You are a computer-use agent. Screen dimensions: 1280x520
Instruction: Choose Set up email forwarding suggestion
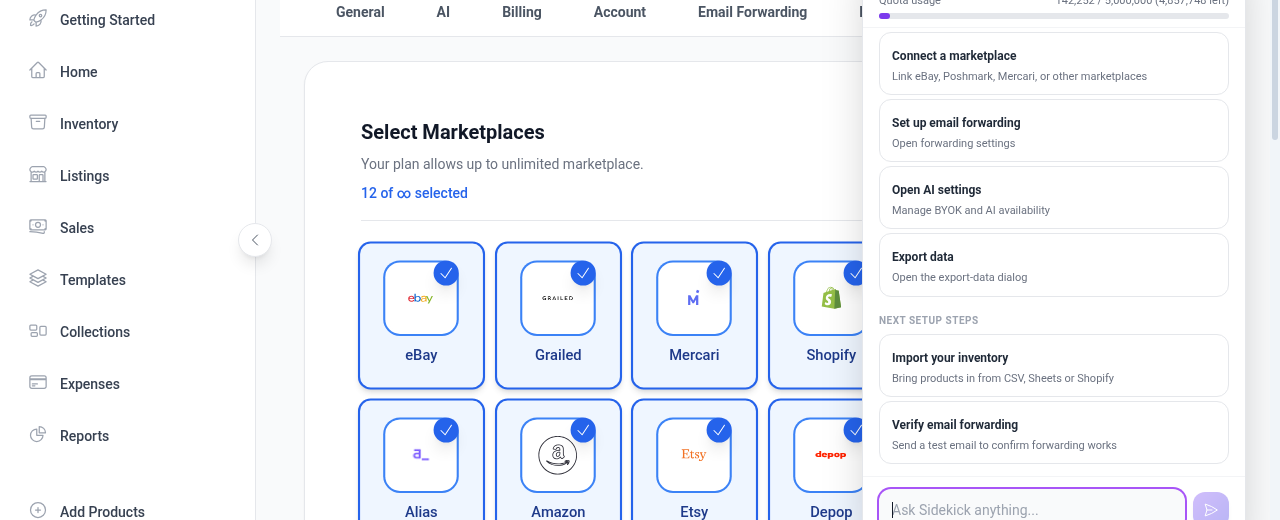coord(1054,131)
